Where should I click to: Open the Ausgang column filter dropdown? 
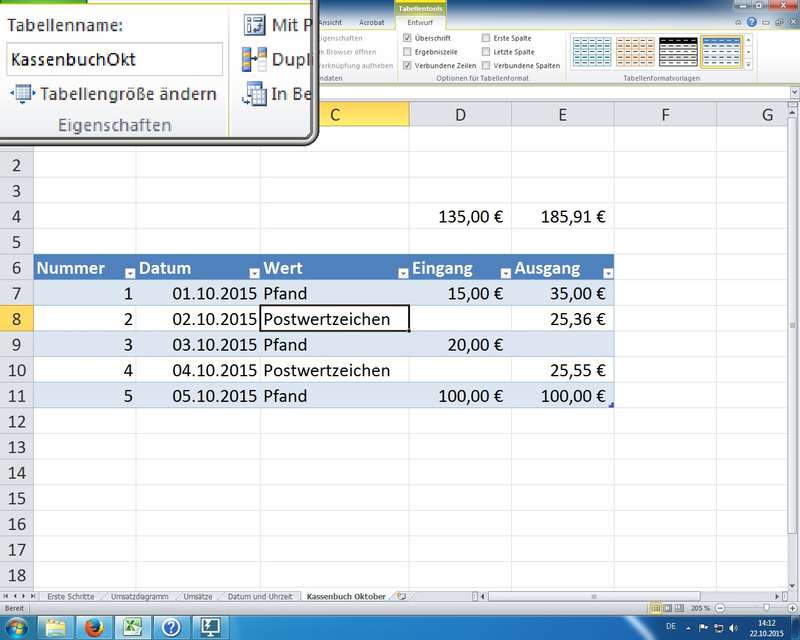pyautogui.click(x=608, y=274)
